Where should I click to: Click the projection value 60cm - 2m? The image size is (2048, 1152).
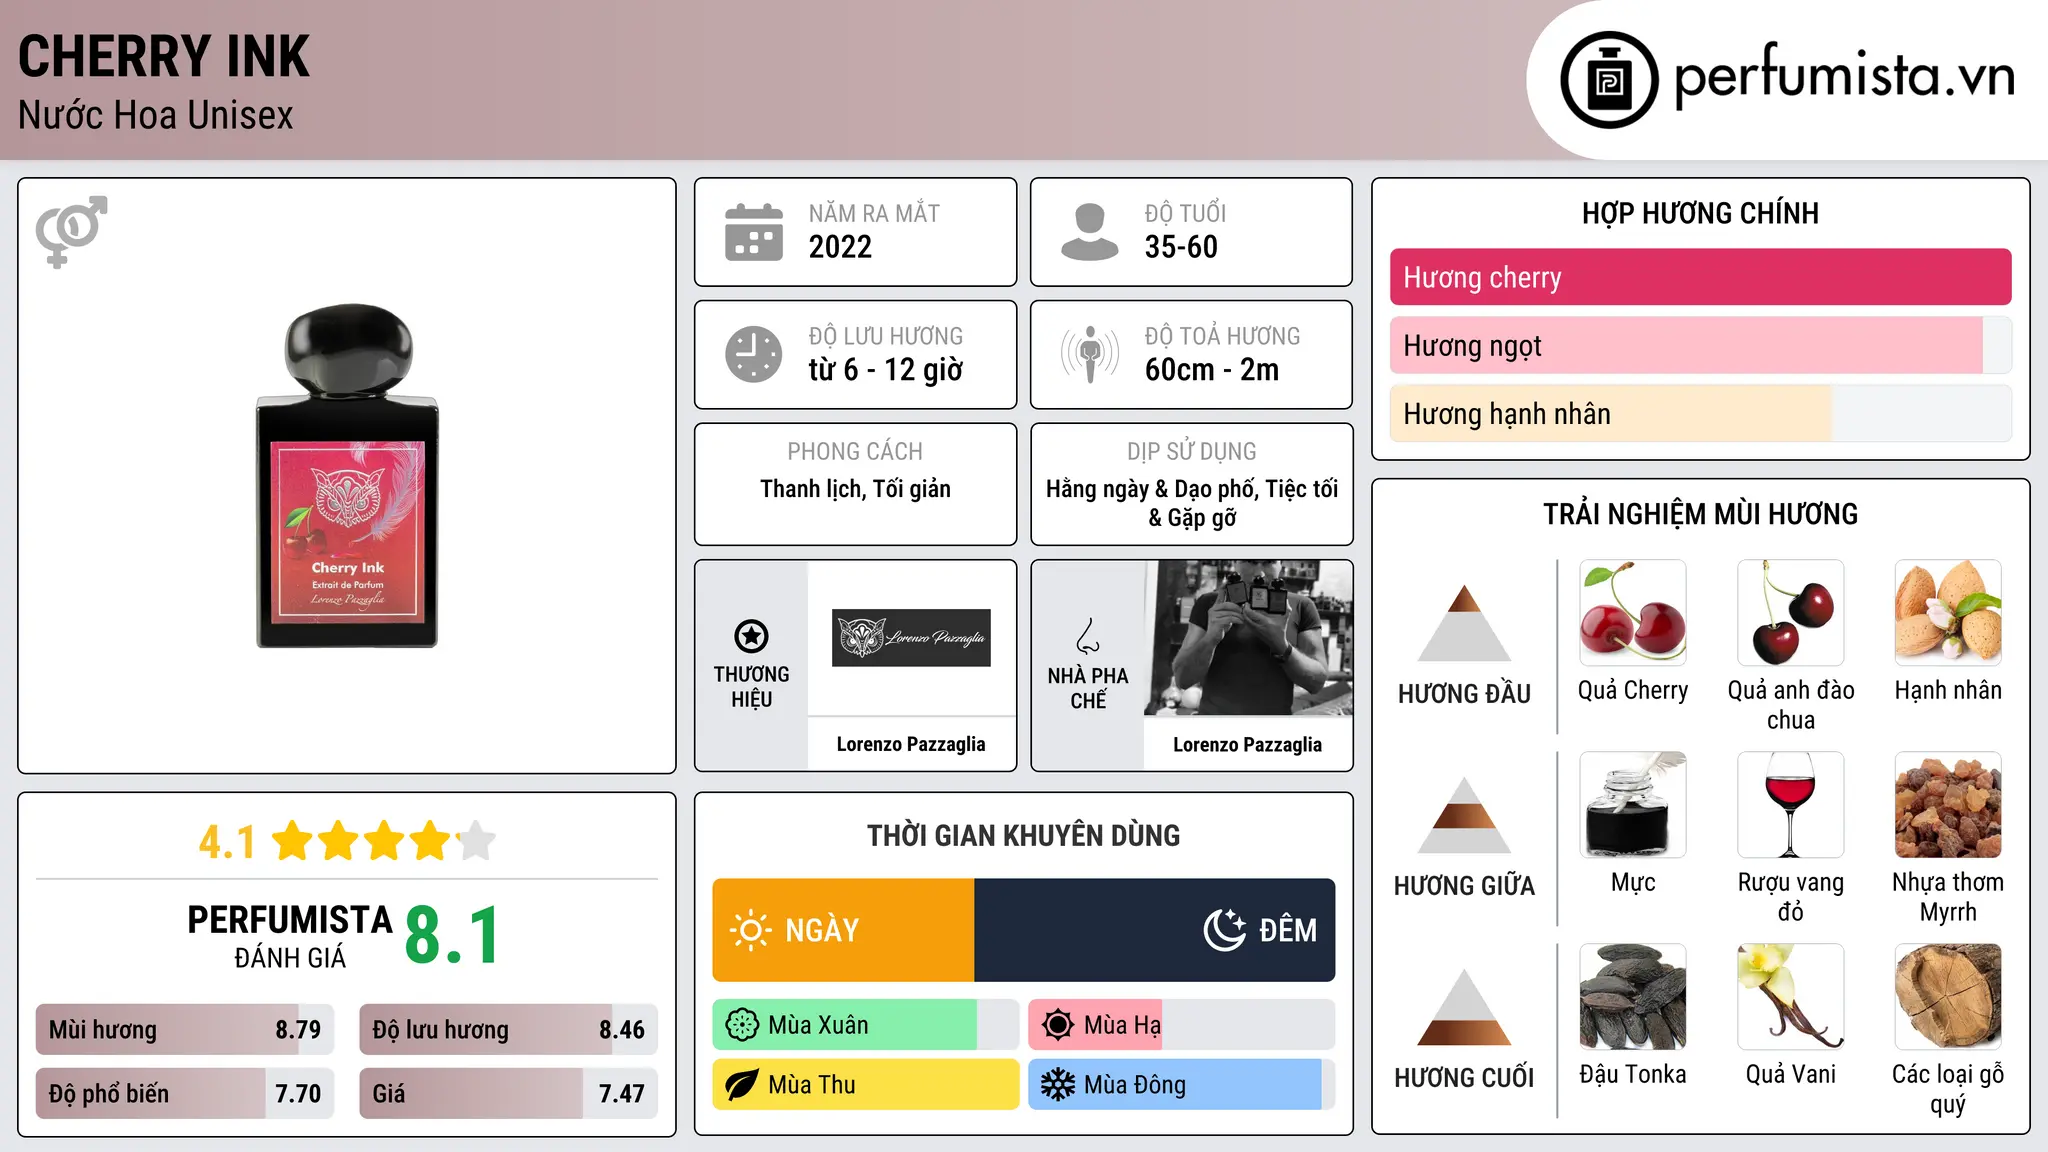click(x=1212, y=370)
